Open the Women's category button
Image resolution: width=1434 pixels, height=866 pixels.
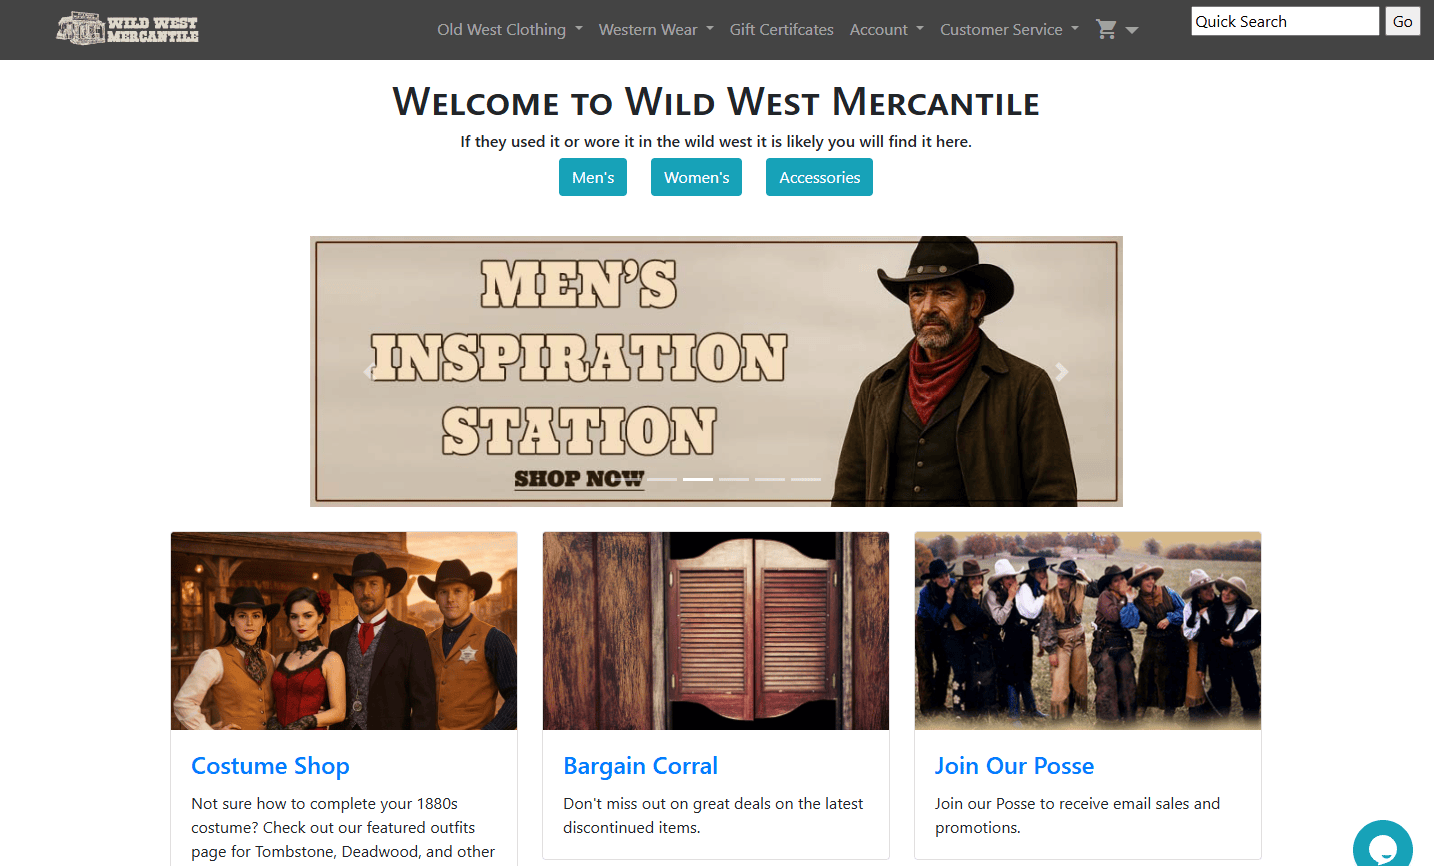(x=696, y=177)
